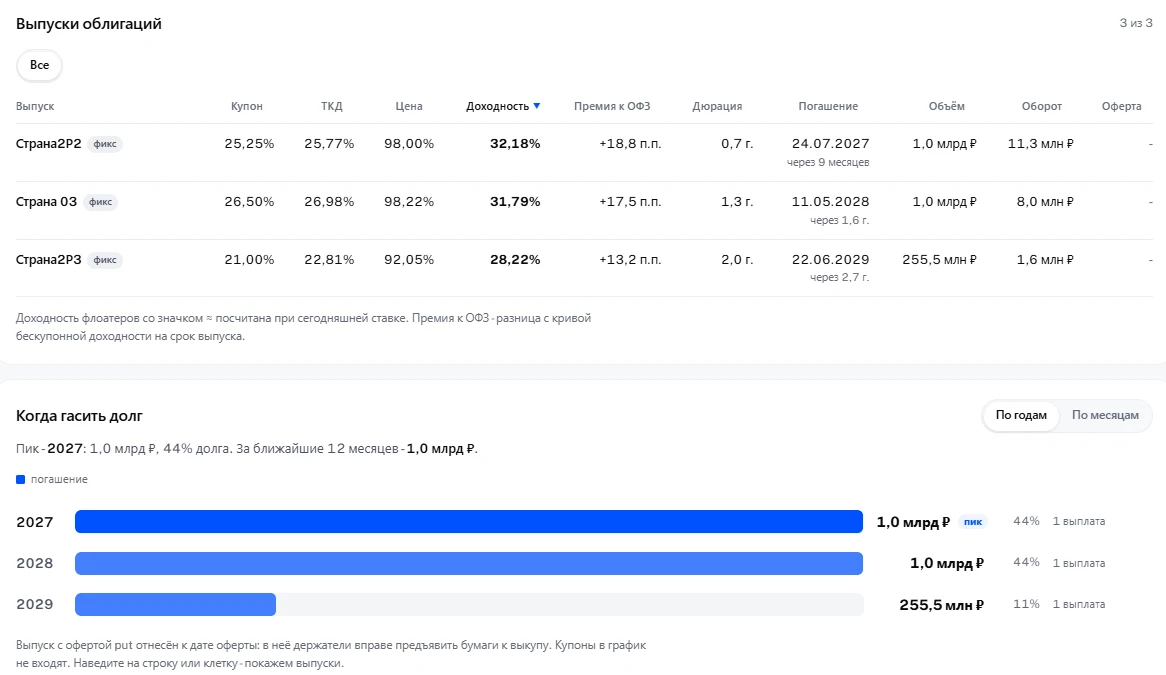Click the 2029 year label
Viewport: 1166px width, 675px height.
tap(35, 604)
